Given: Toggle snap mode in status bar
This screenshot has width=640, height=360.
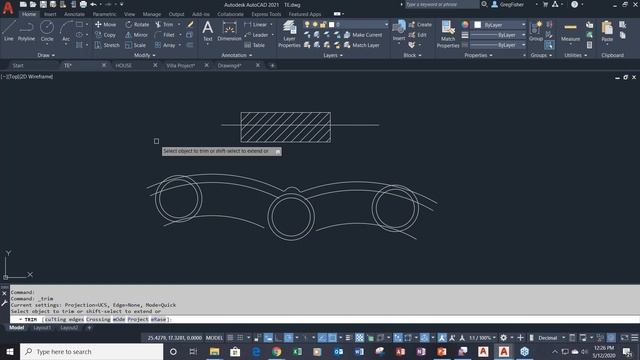Looking at the screenshot, I should 240,338.
